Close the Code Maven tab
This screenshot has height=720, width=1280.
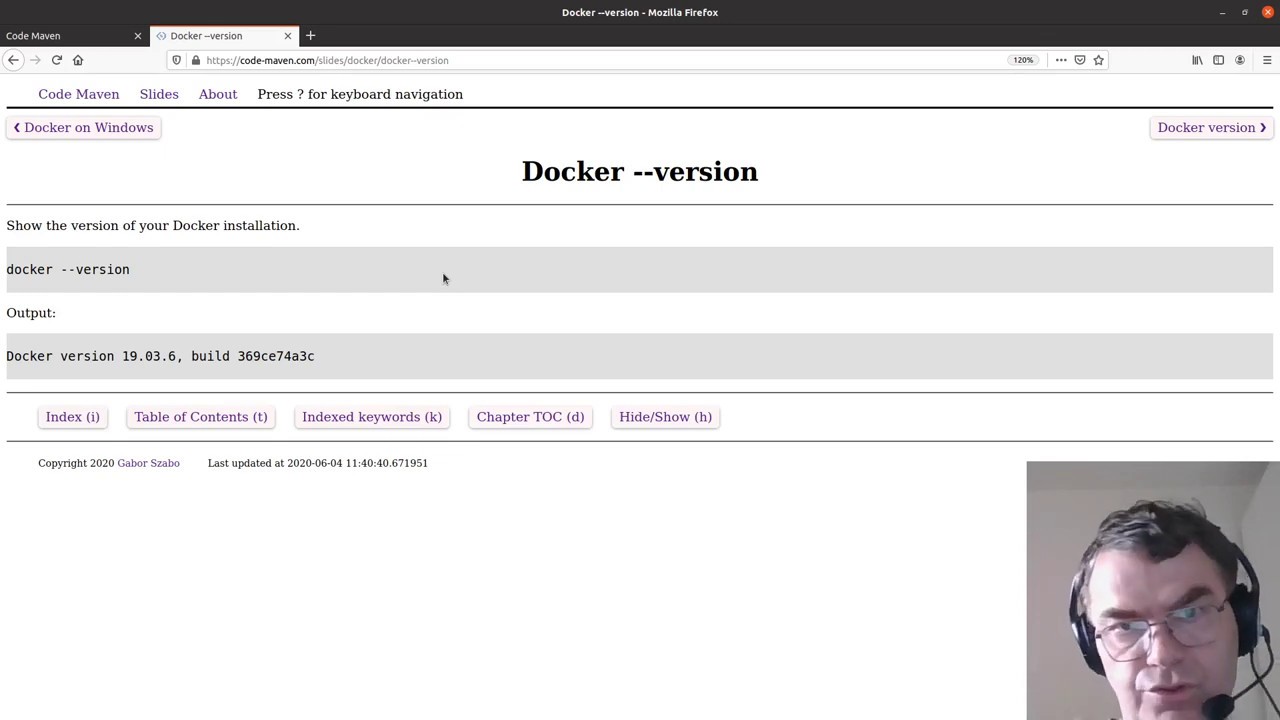click(x=138, y=36)
